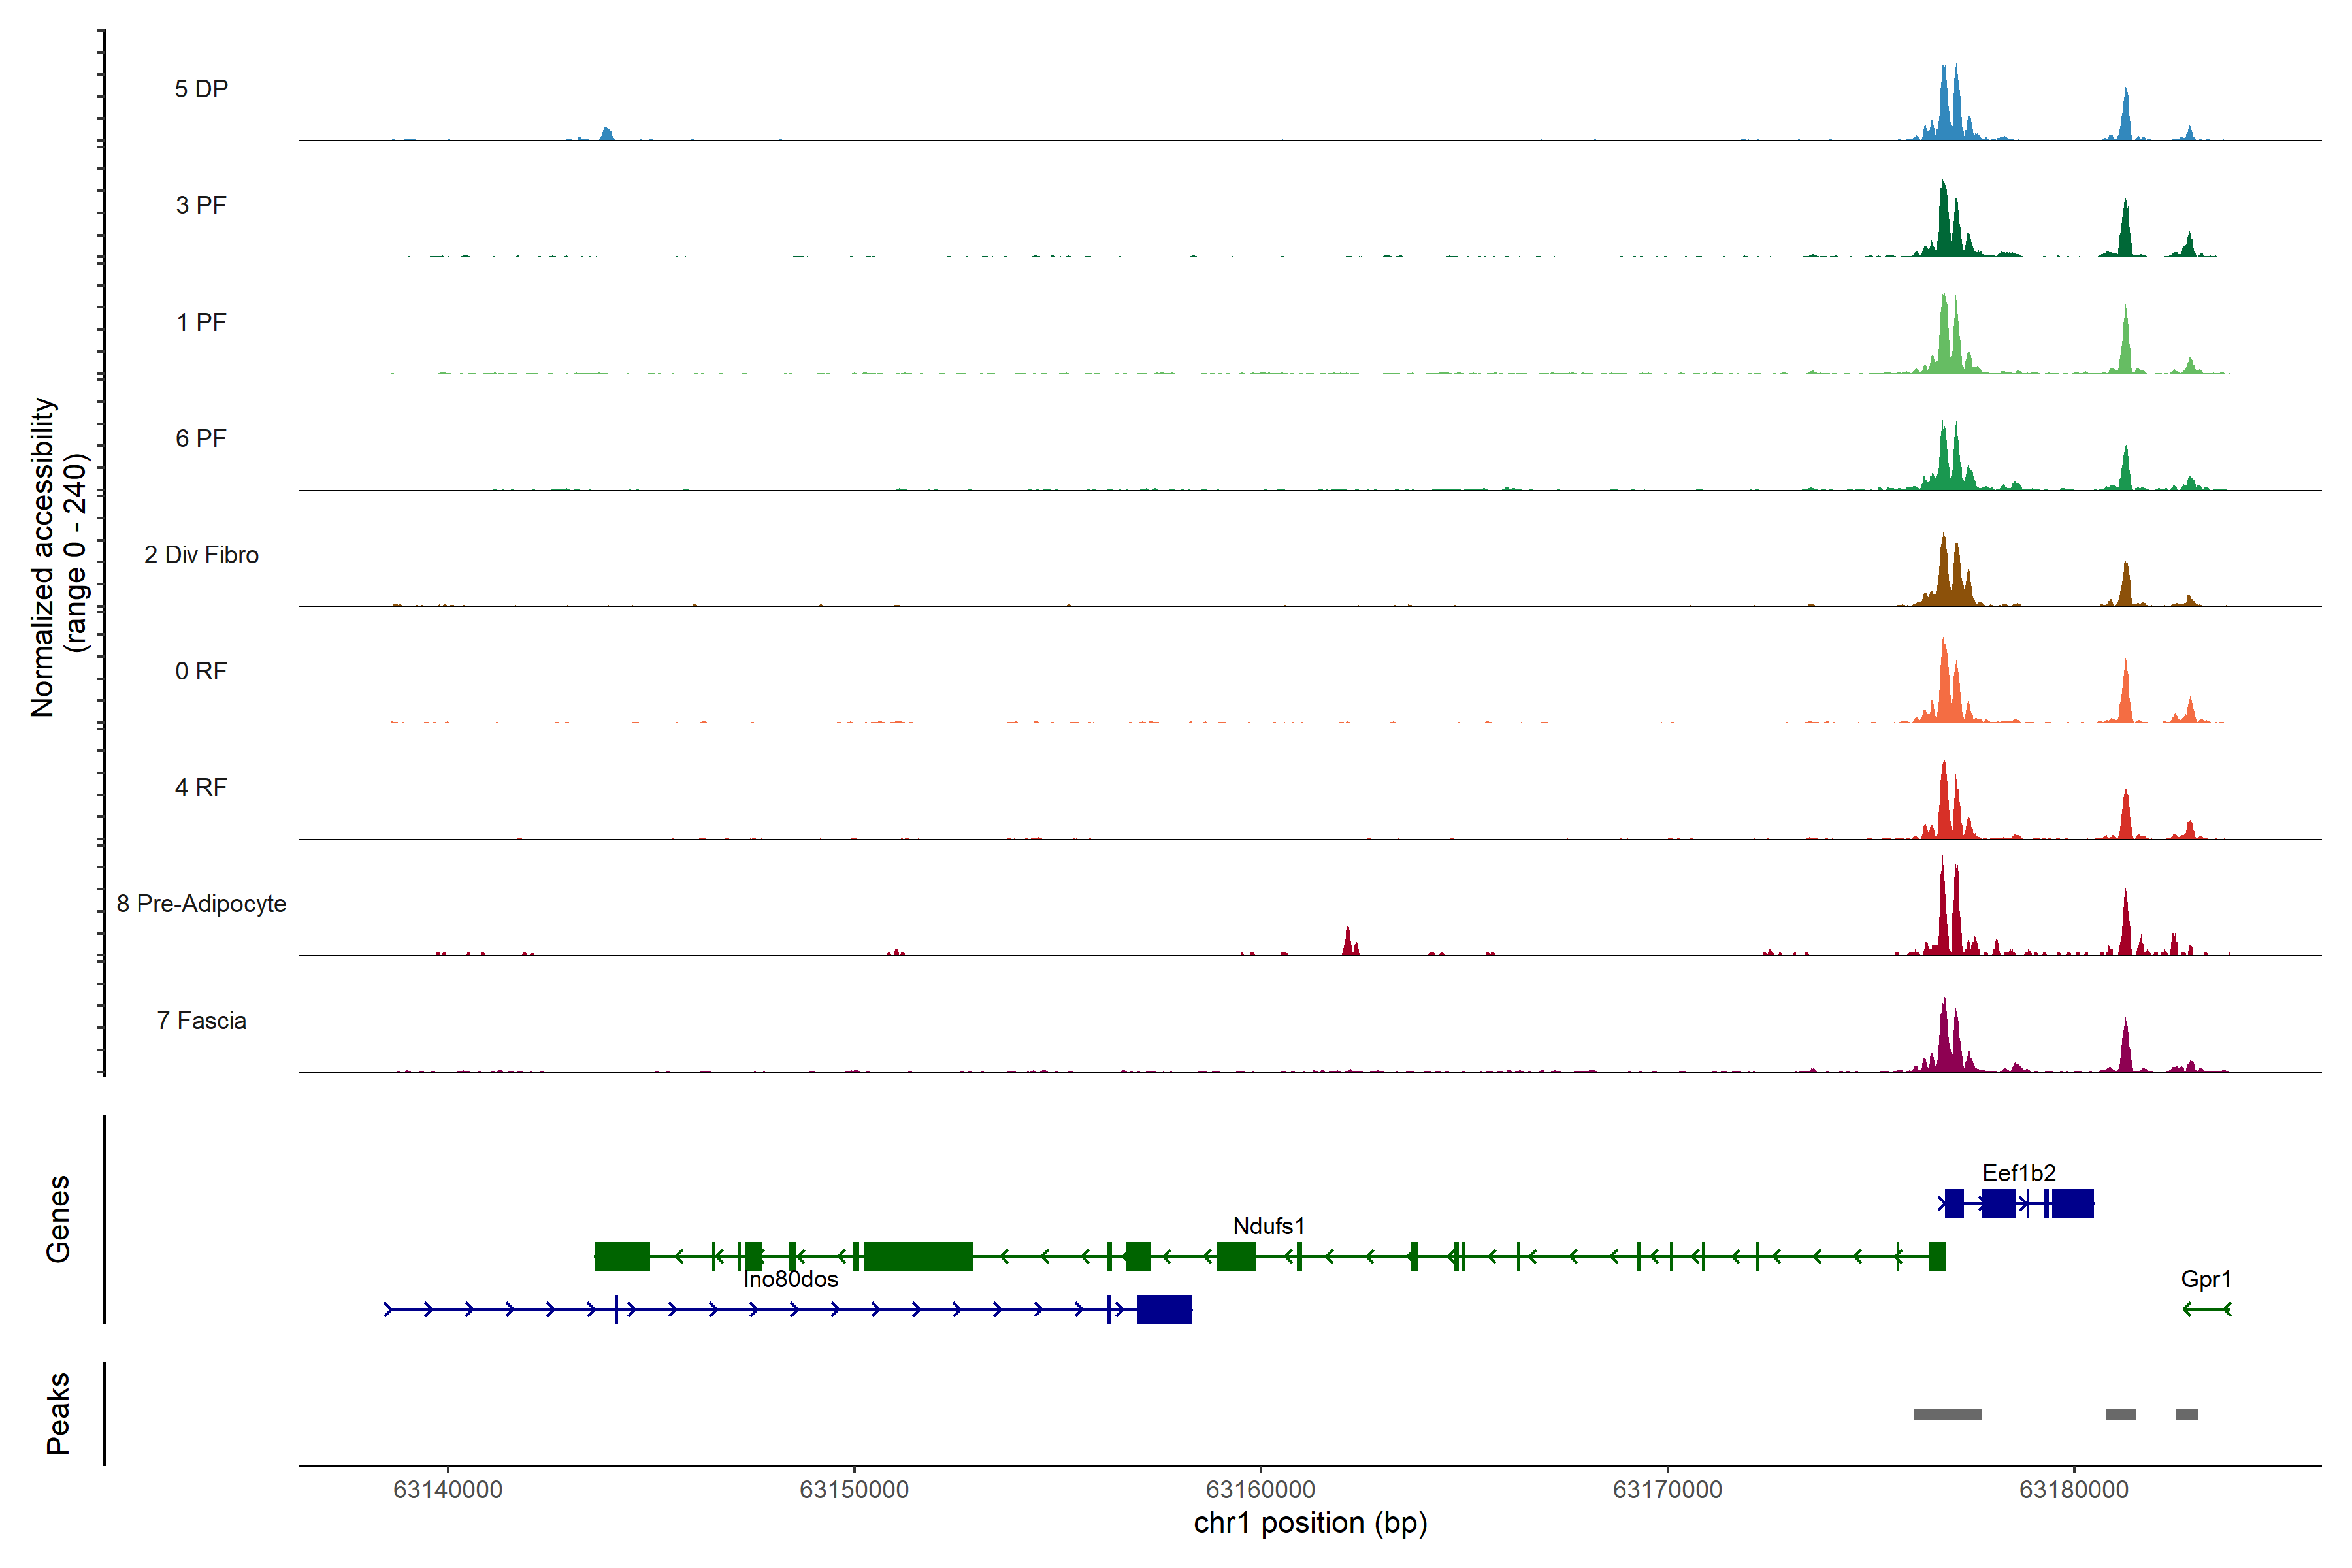Viewport: 2352px width, 1568px height.
Task: Click the 2 Div Fibro track label
Action: [201, 554]
